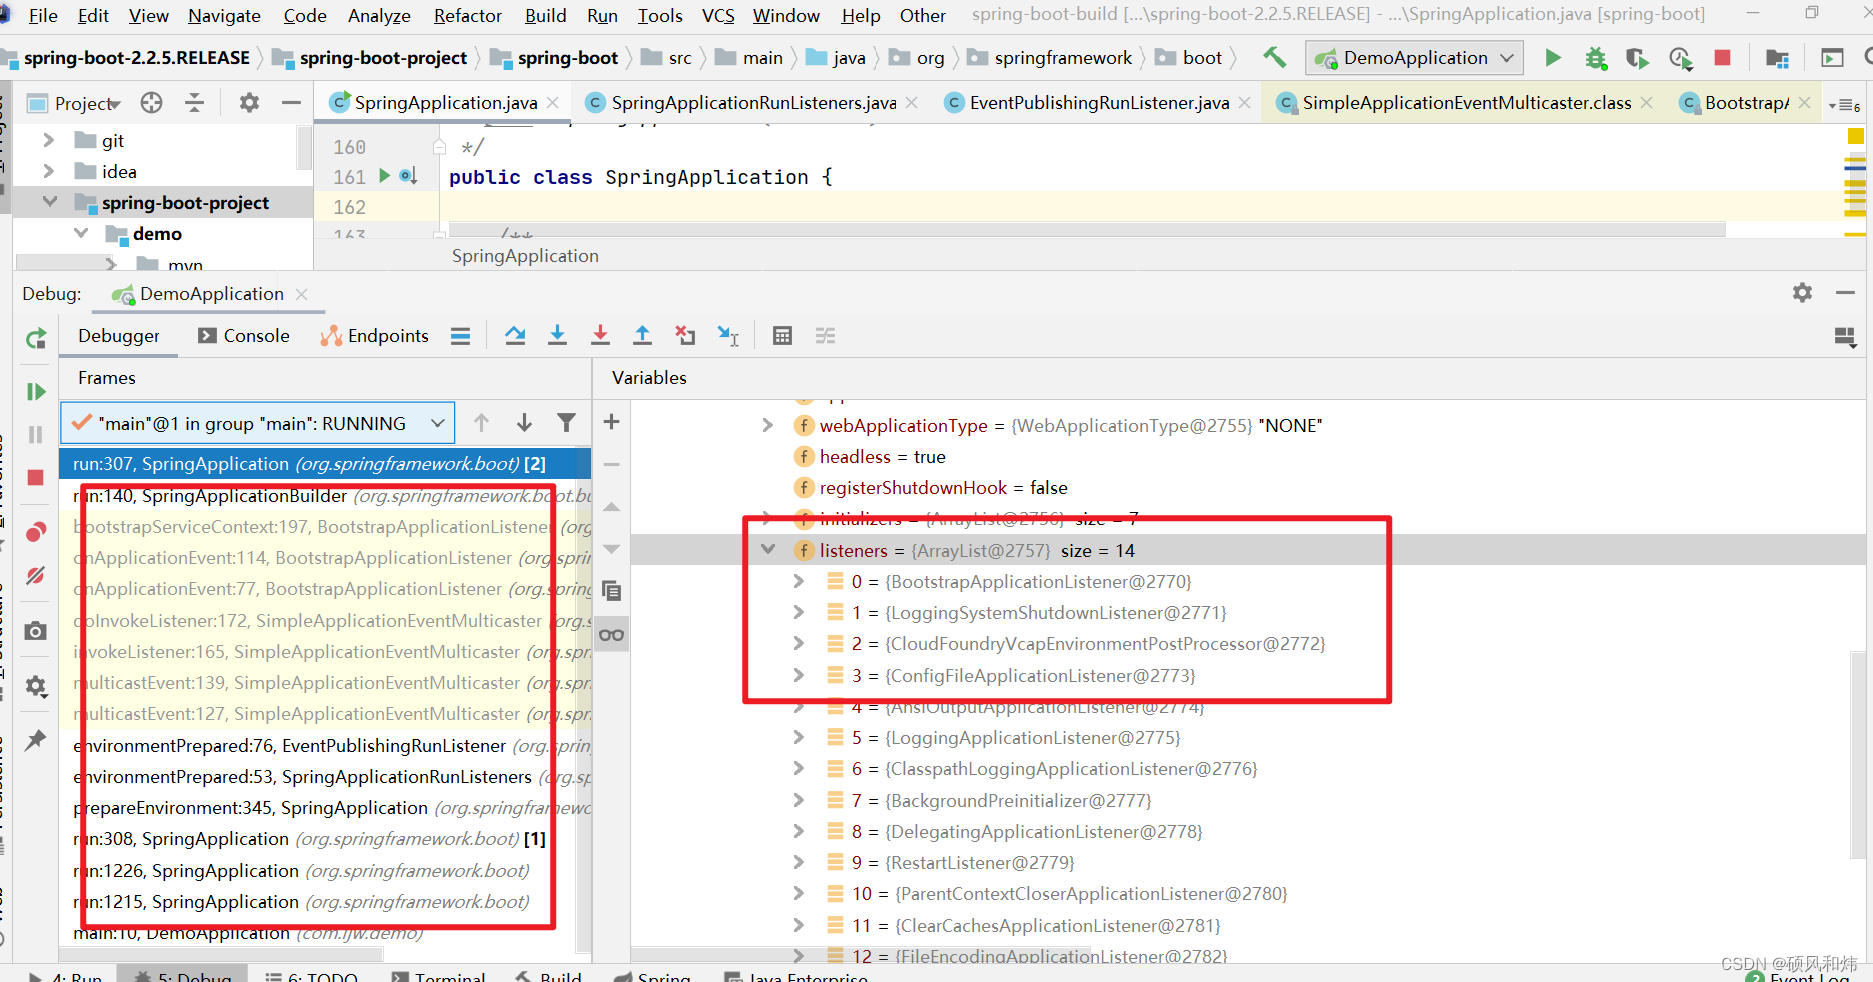Open the thread selector "main"@1 dropdown
1873x982 pixels.
tap(258, 423)
